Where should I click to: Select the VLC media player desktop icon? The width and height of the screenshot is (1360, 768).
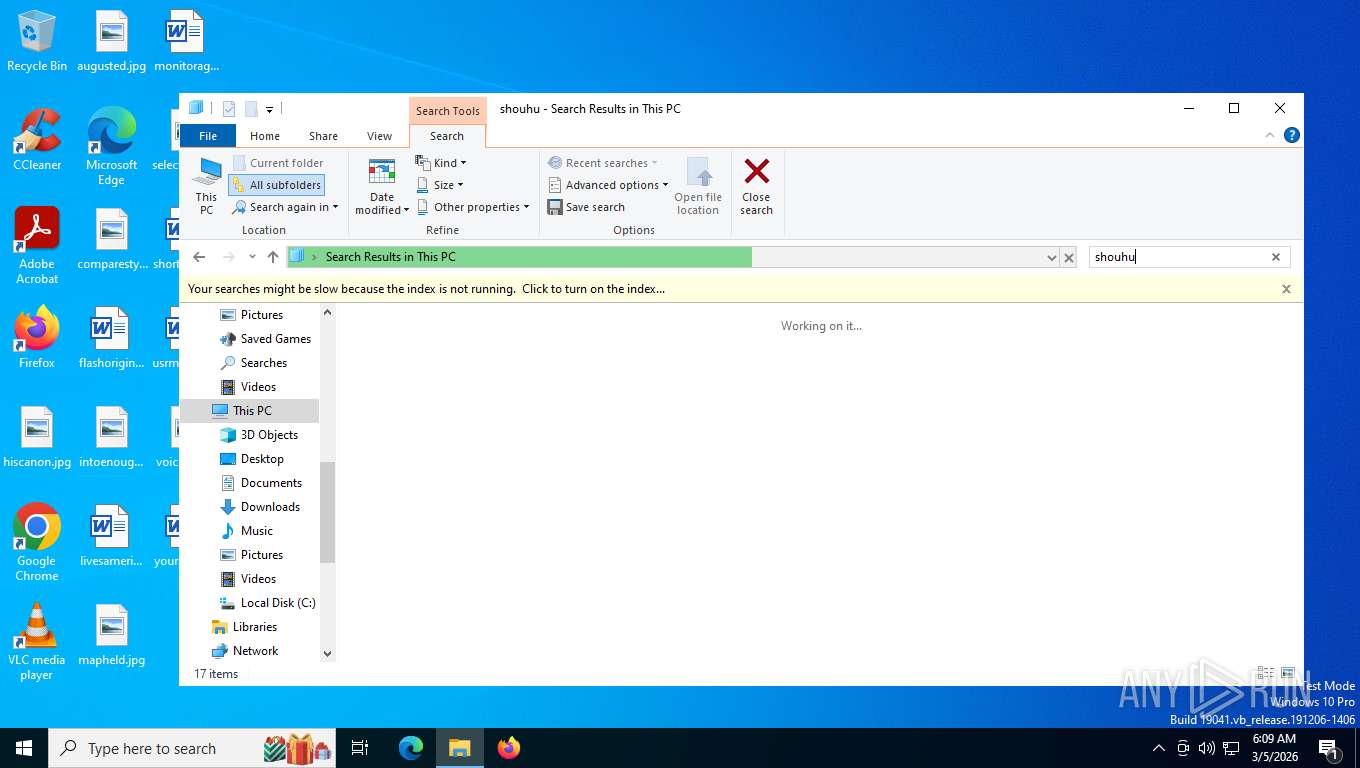pyautogui.click(x=37, y=642)
